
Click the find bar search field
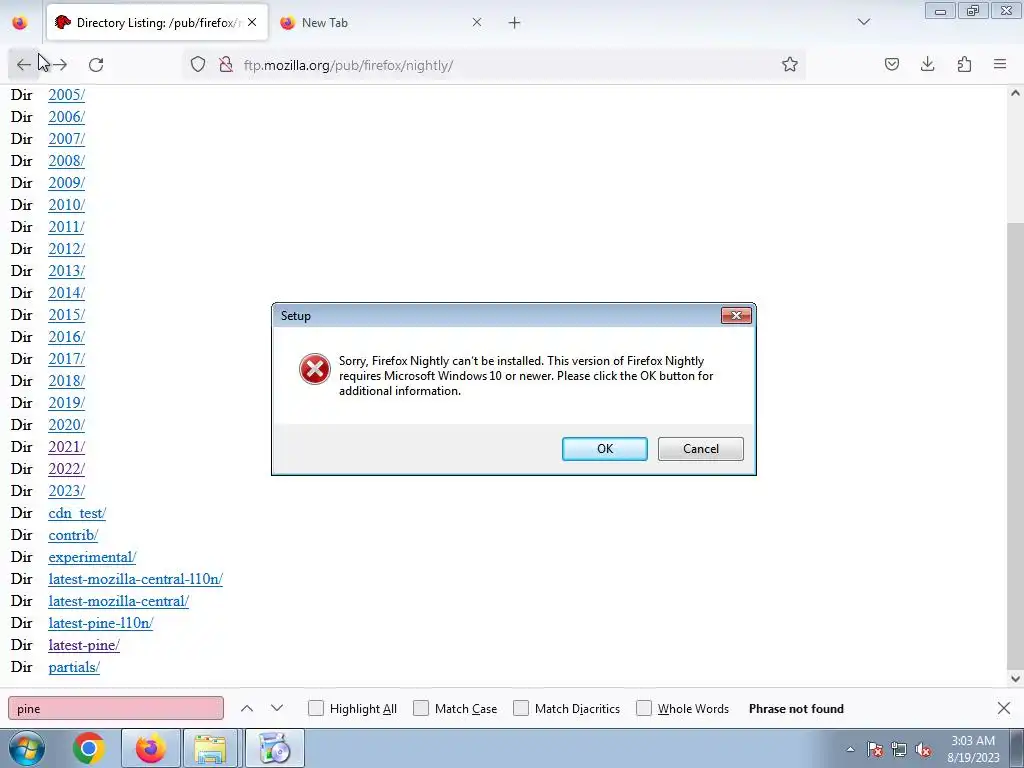coord(116,709)
